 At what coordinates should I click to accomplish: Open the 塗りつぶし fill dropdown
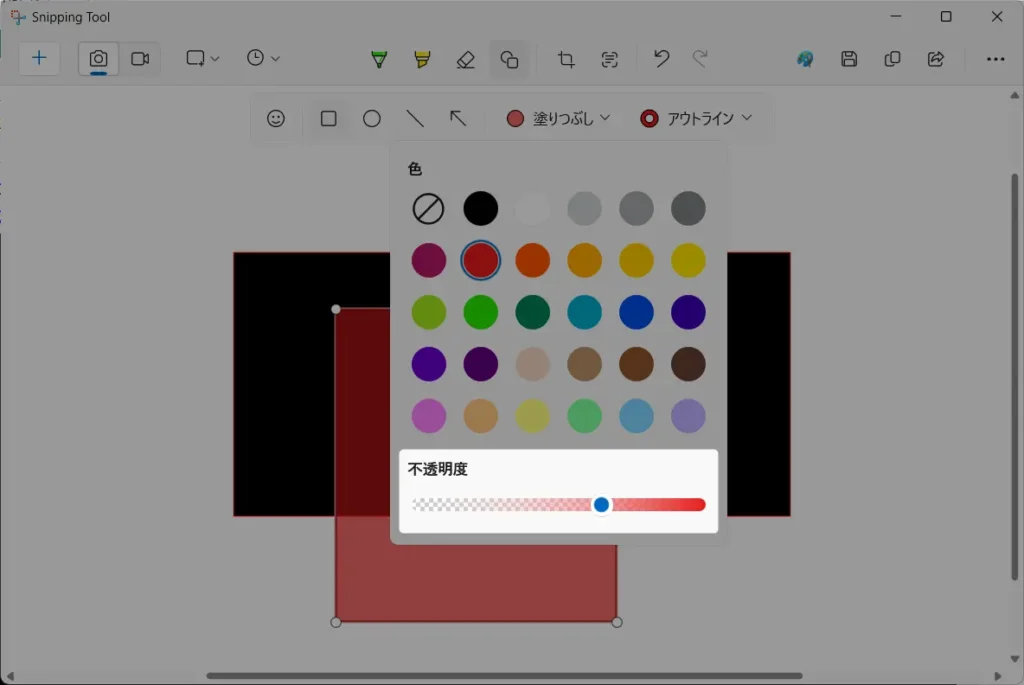coord(558,118)
